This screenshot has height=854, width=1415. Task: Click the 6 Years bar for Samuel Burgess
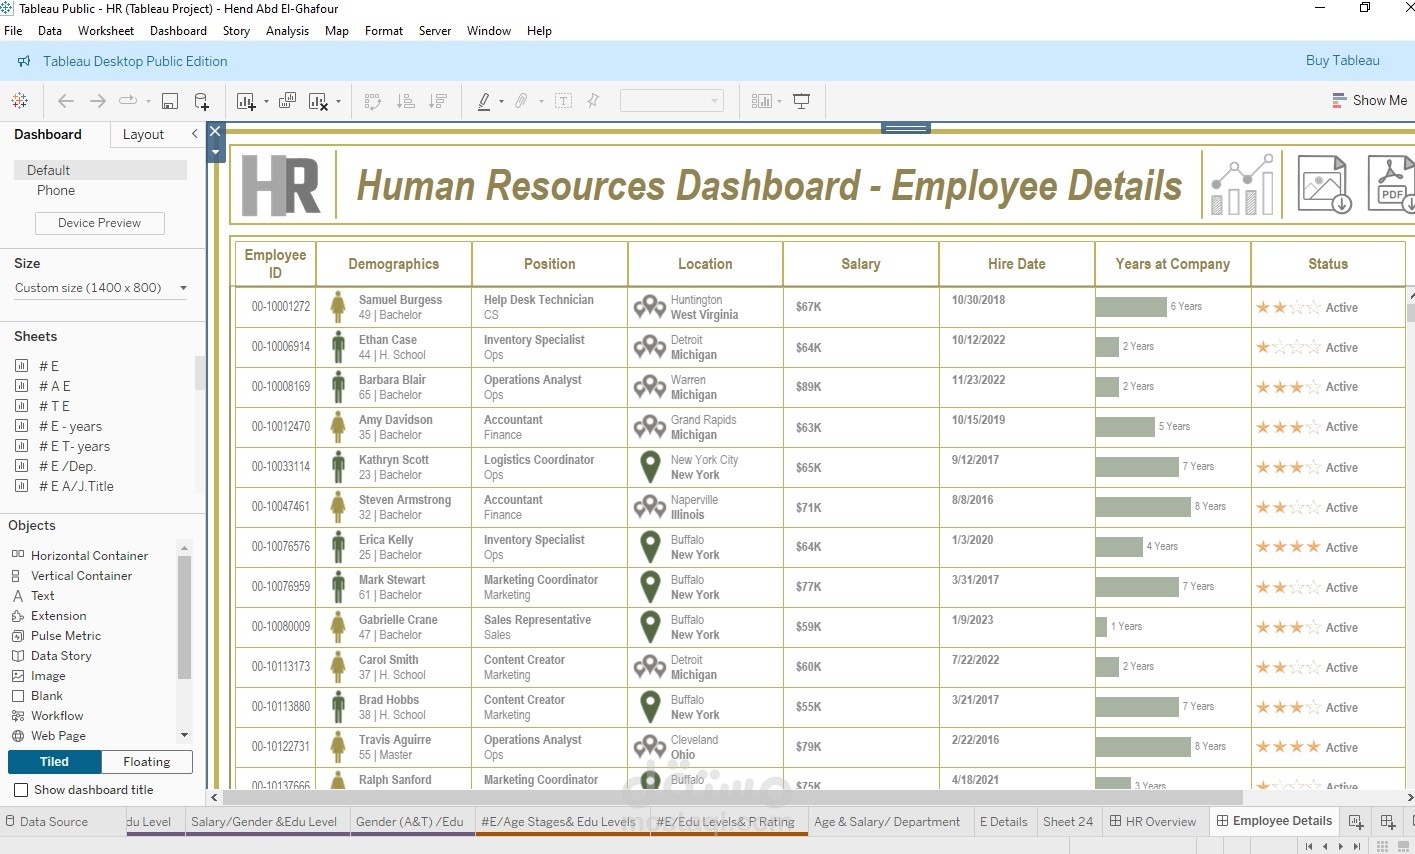1131,307
